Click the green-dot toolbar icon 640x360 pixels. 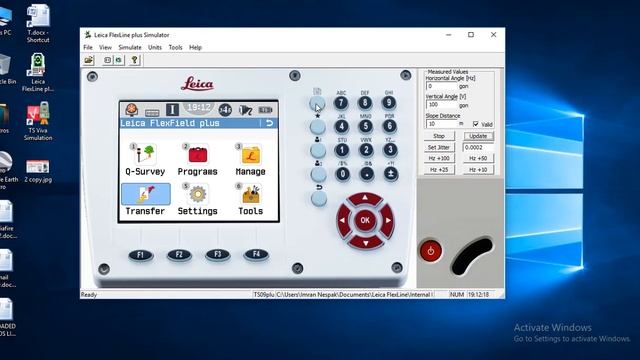(x=118, y=60)
